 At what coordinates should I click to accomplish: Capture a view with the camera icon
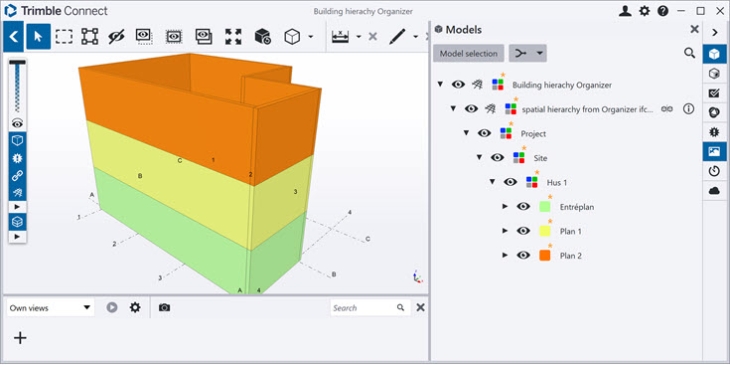pyautogui.click(x=164, y=308)
